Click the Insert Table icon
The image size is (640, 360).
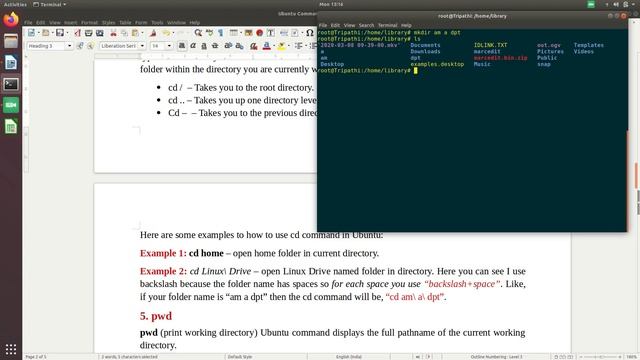point(233,33)
